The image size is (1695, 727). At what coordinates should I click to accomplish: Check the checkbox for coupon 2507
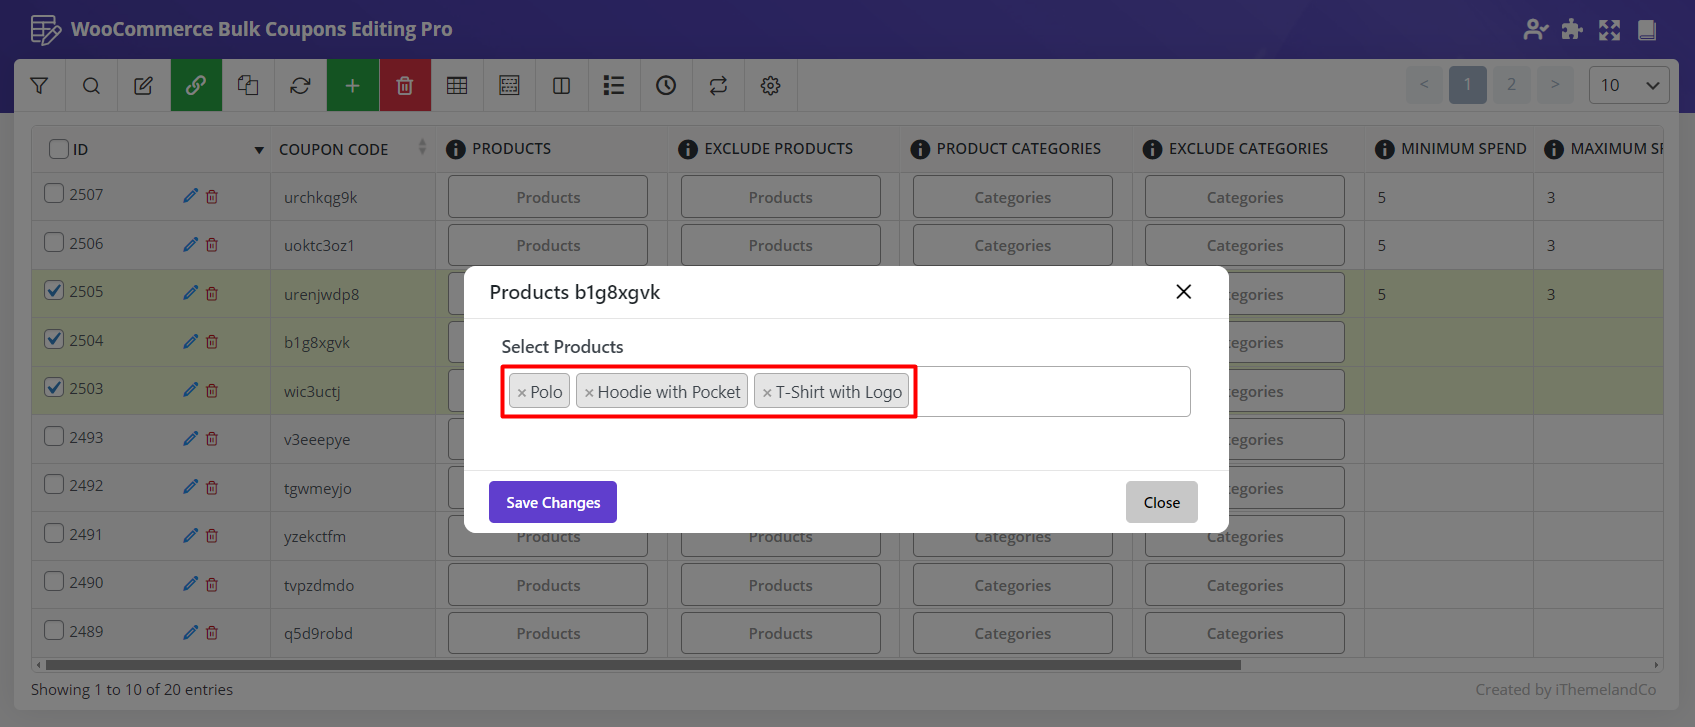click(54, 194)
